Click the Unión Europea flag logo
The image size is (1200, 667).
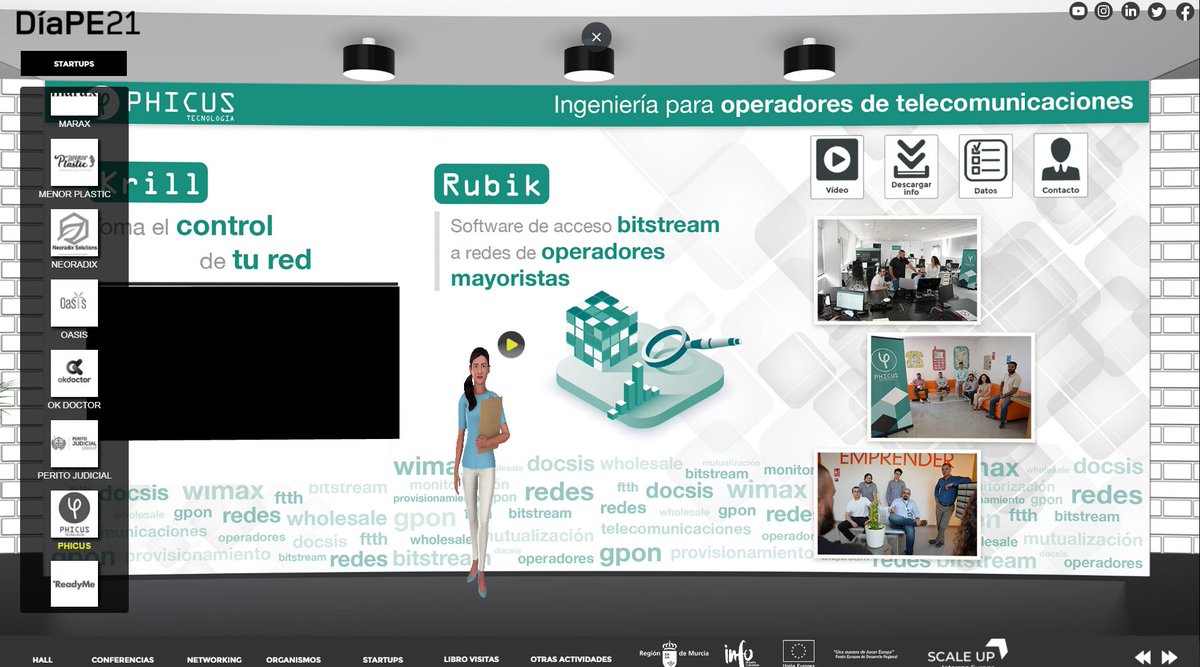[798, 654]
